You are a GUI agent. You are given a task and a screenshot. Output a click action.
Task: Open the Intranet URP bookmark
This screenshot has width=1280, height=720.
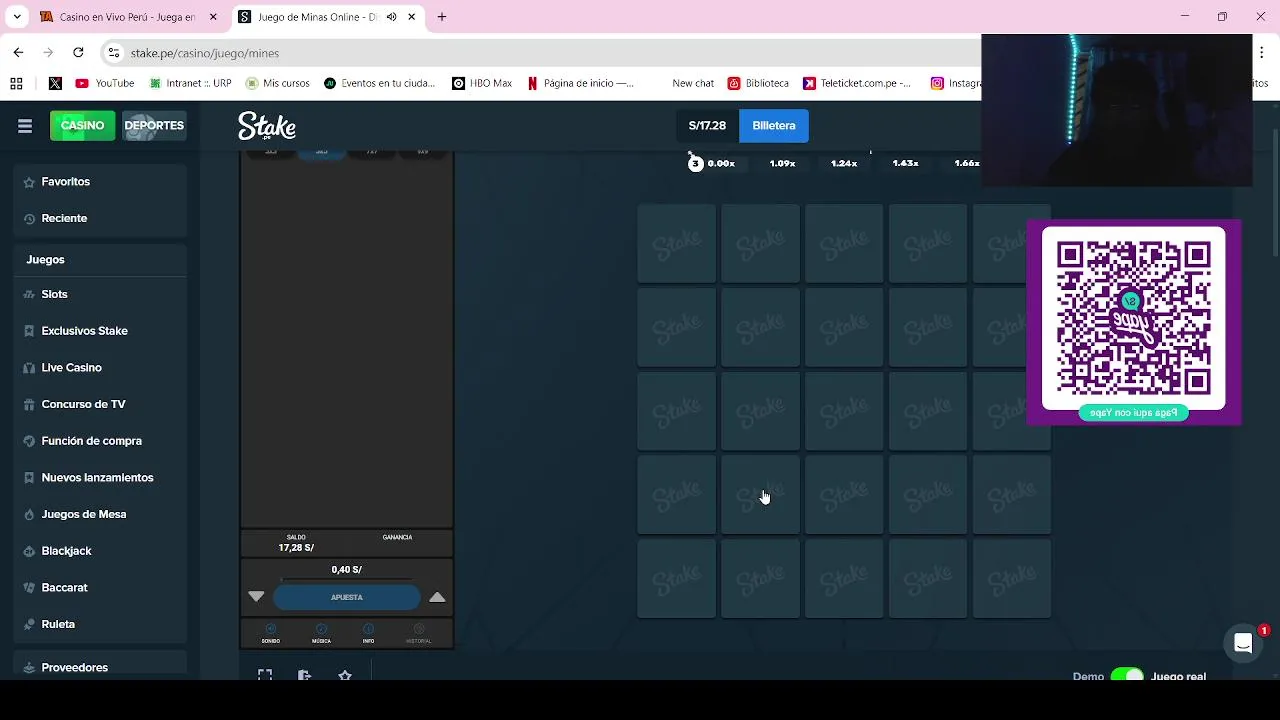point(191,83)
